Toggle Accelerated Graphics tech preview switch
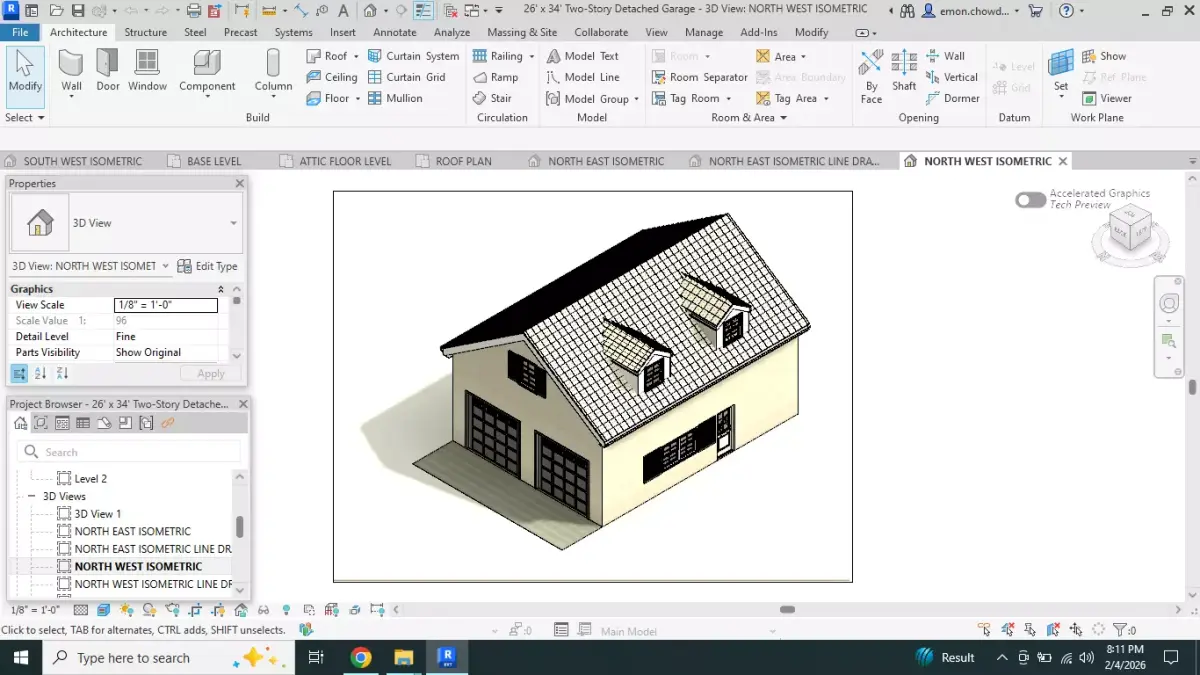Image resolution: width=1200 pixels, height=675 pixels. 1030,200
